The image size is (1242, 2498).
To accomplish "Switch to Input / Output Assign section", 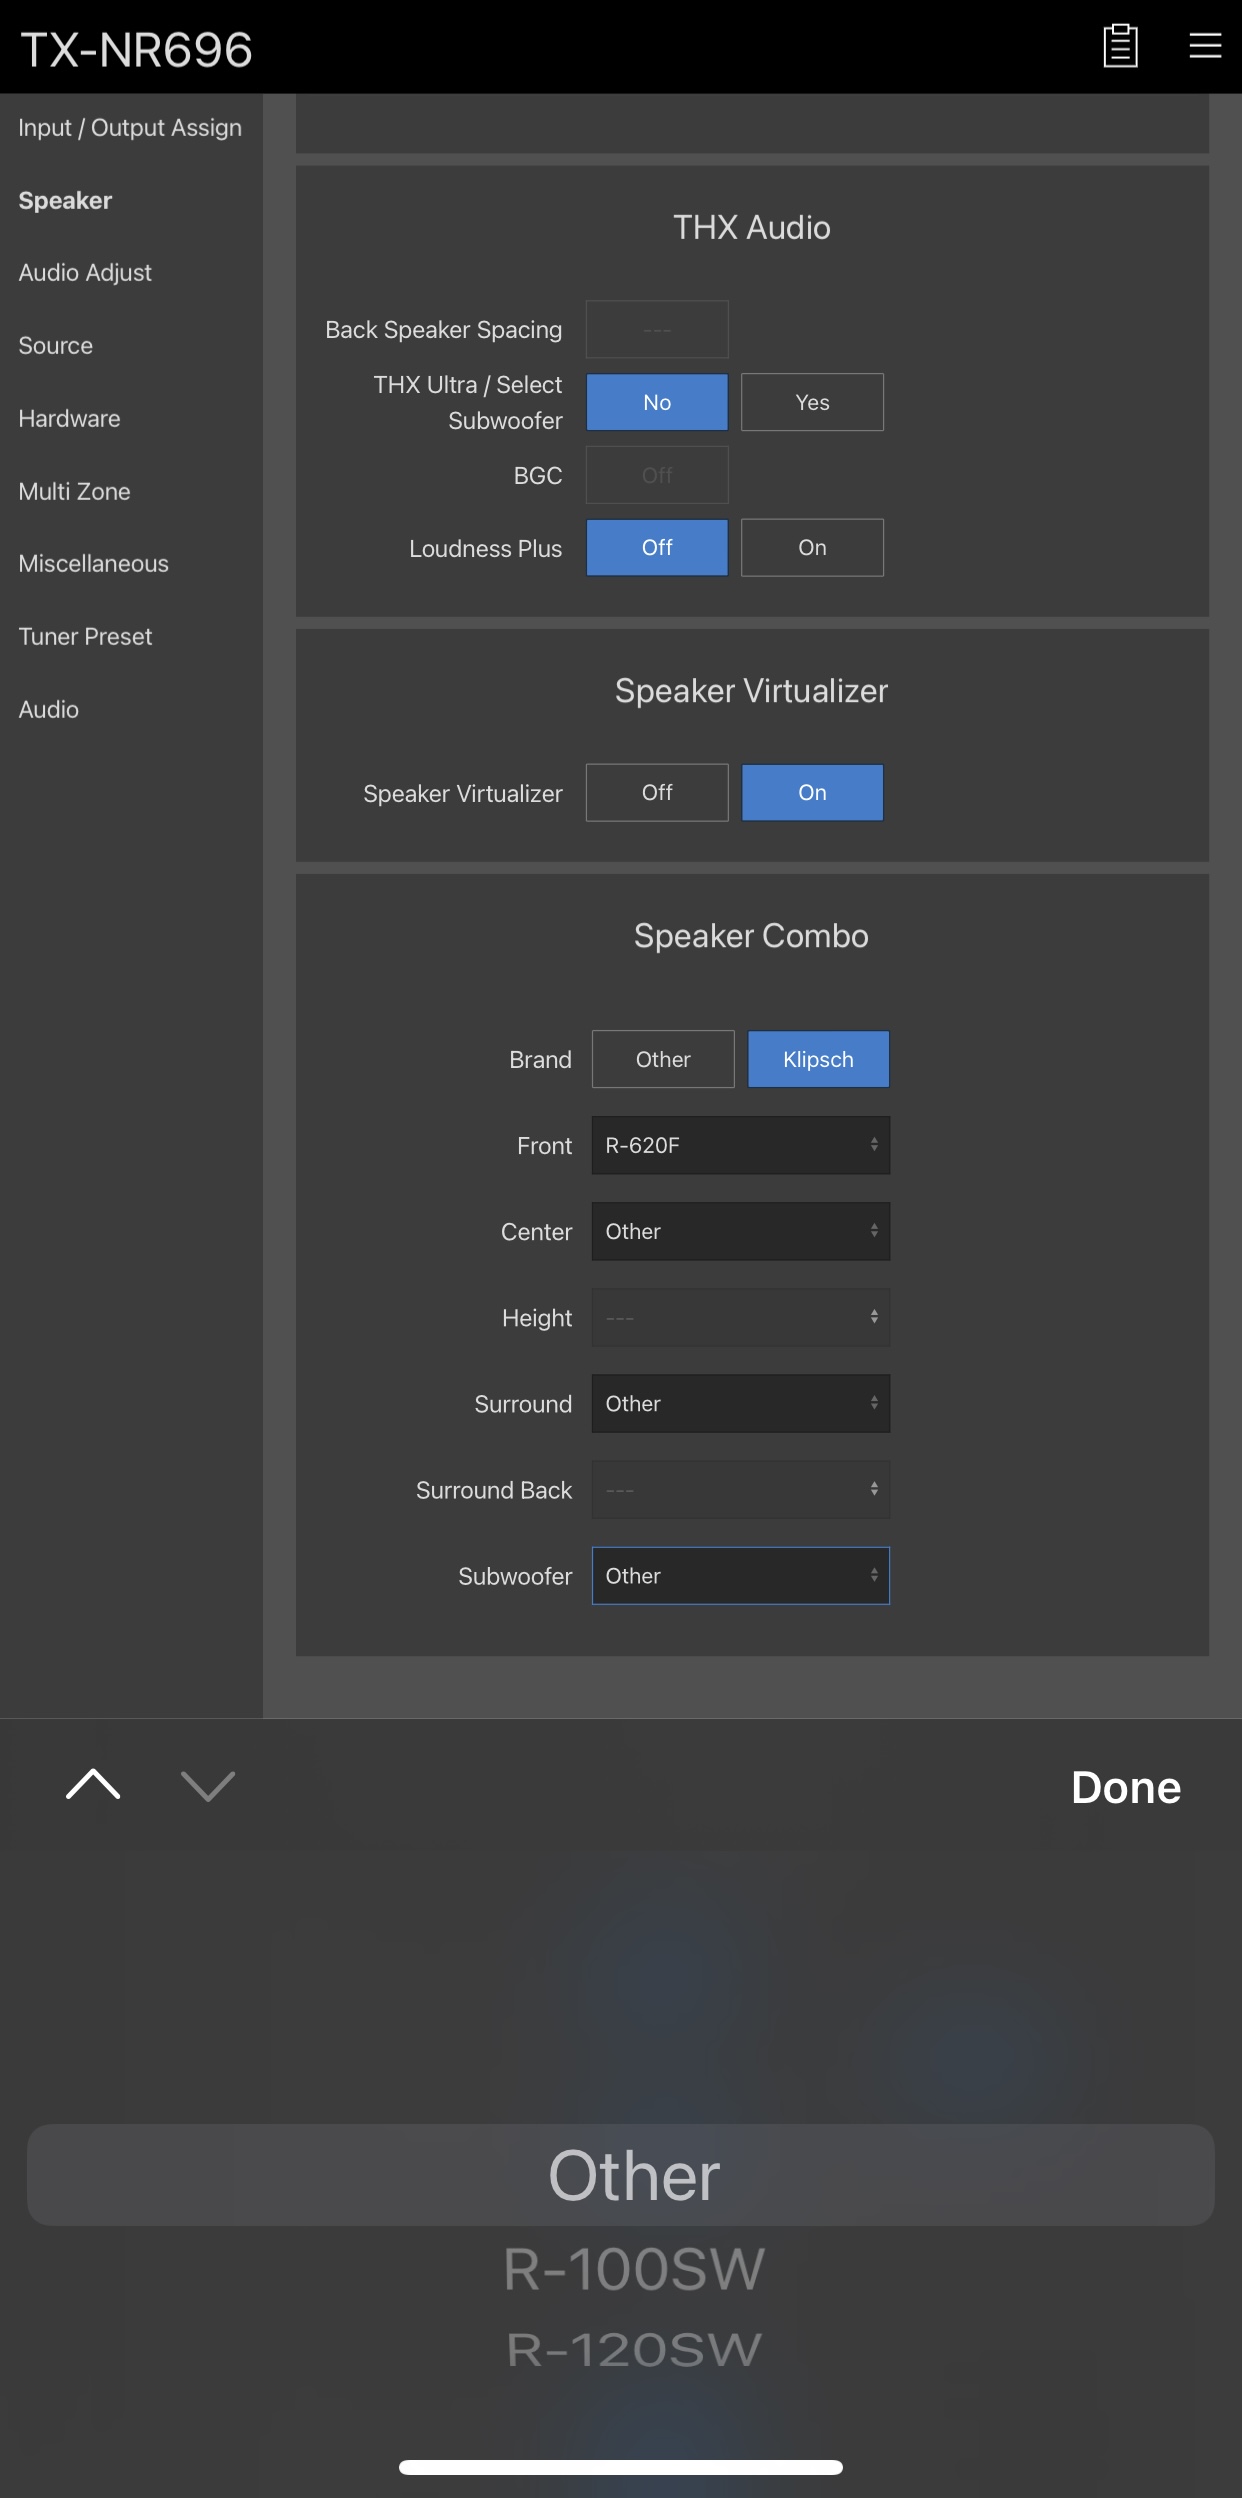I will [130, 128].
